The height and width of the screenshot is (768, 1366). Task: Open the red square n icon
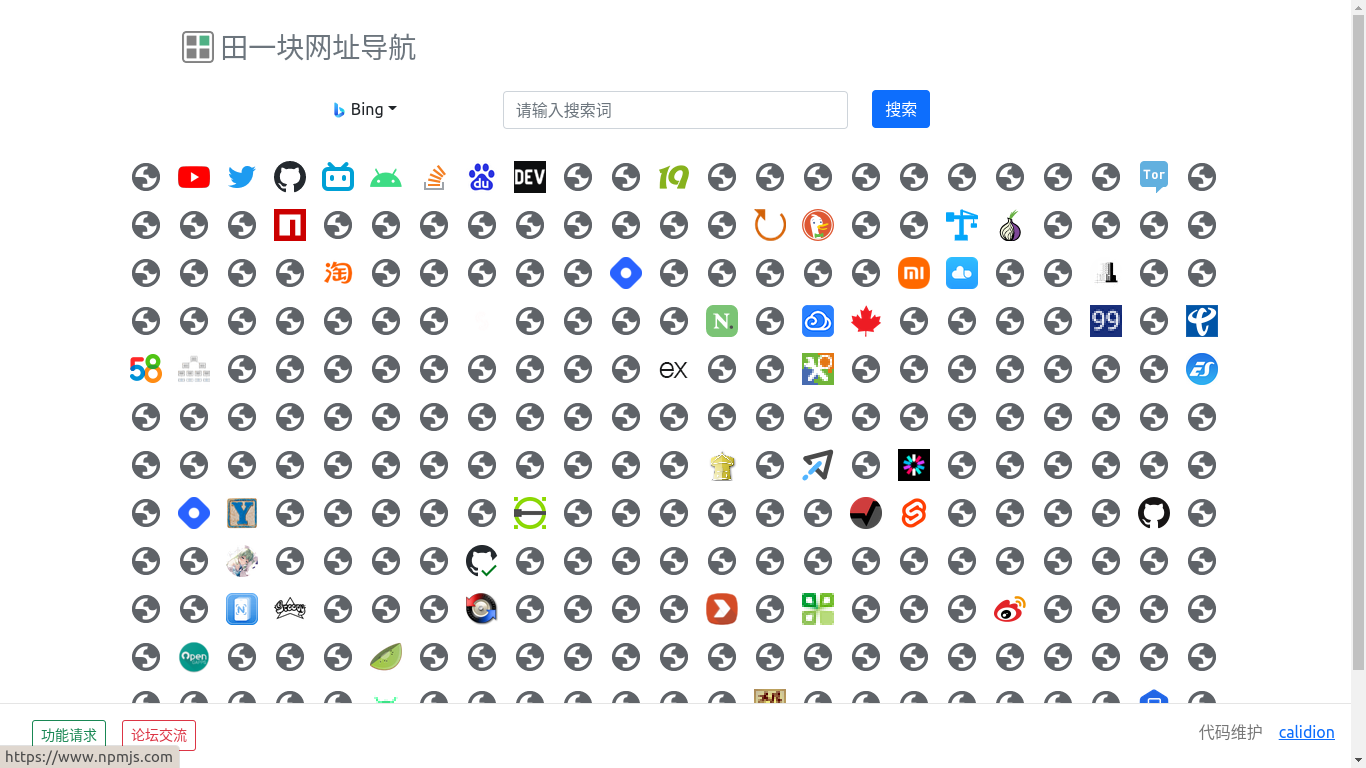(x=290, y=225)
